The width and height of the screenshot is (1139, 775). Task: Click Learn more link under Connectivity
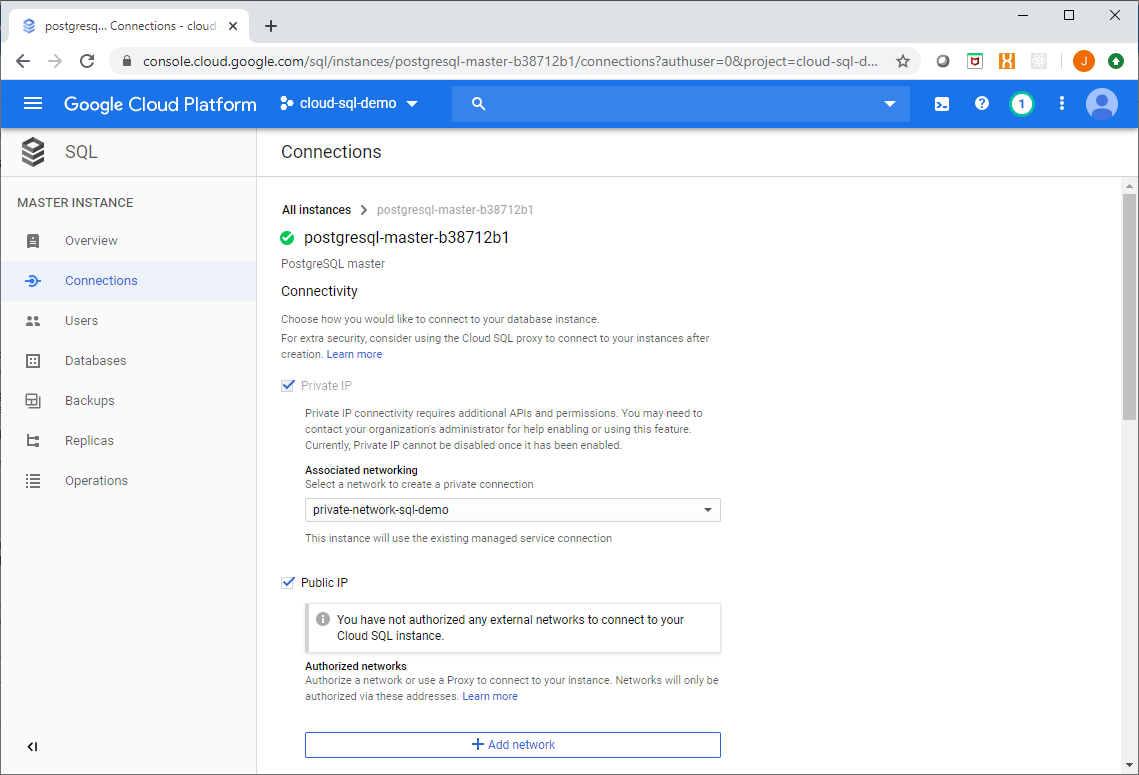[x=354, y=354]
